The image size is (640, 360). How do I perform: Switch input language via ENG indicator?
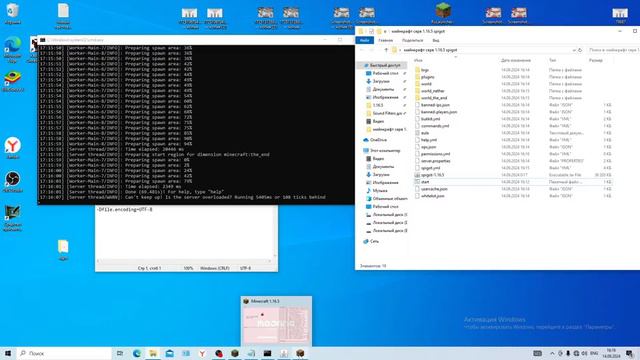coord(594,353)
